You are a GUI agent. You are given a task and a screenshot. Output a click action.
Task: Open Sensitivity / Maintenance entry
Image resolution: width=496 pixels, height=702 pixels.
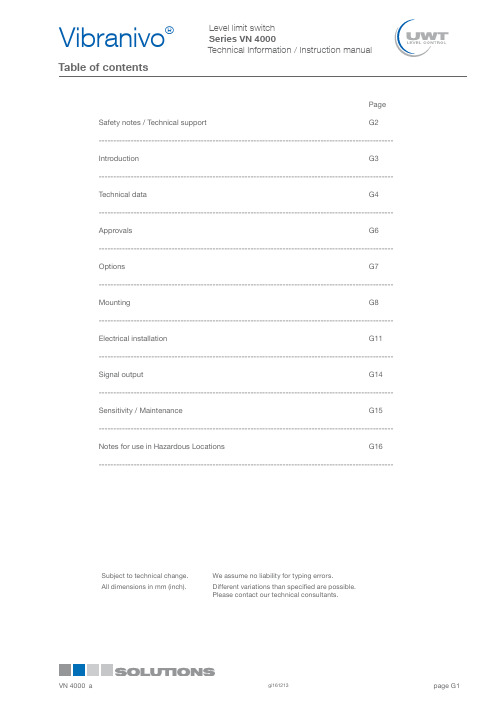[x=141, y=411]
